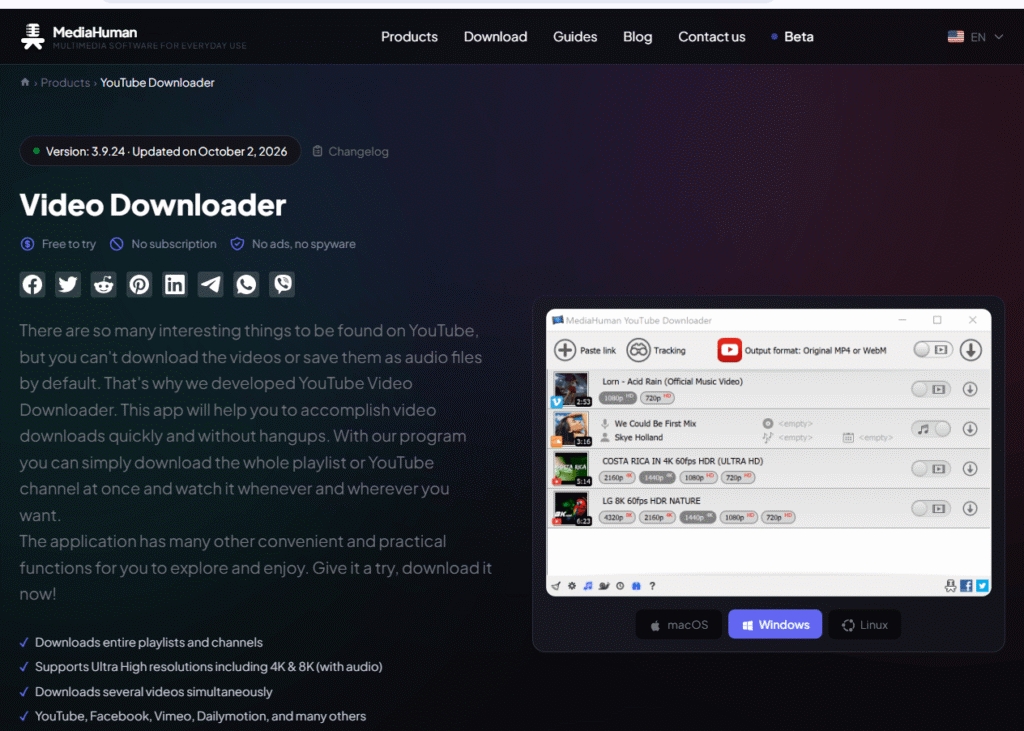Screen dimensions: 1024x731
Task: Toggle video switch for LG 8K HDR NATURE
Action: [x=931, y=508]
